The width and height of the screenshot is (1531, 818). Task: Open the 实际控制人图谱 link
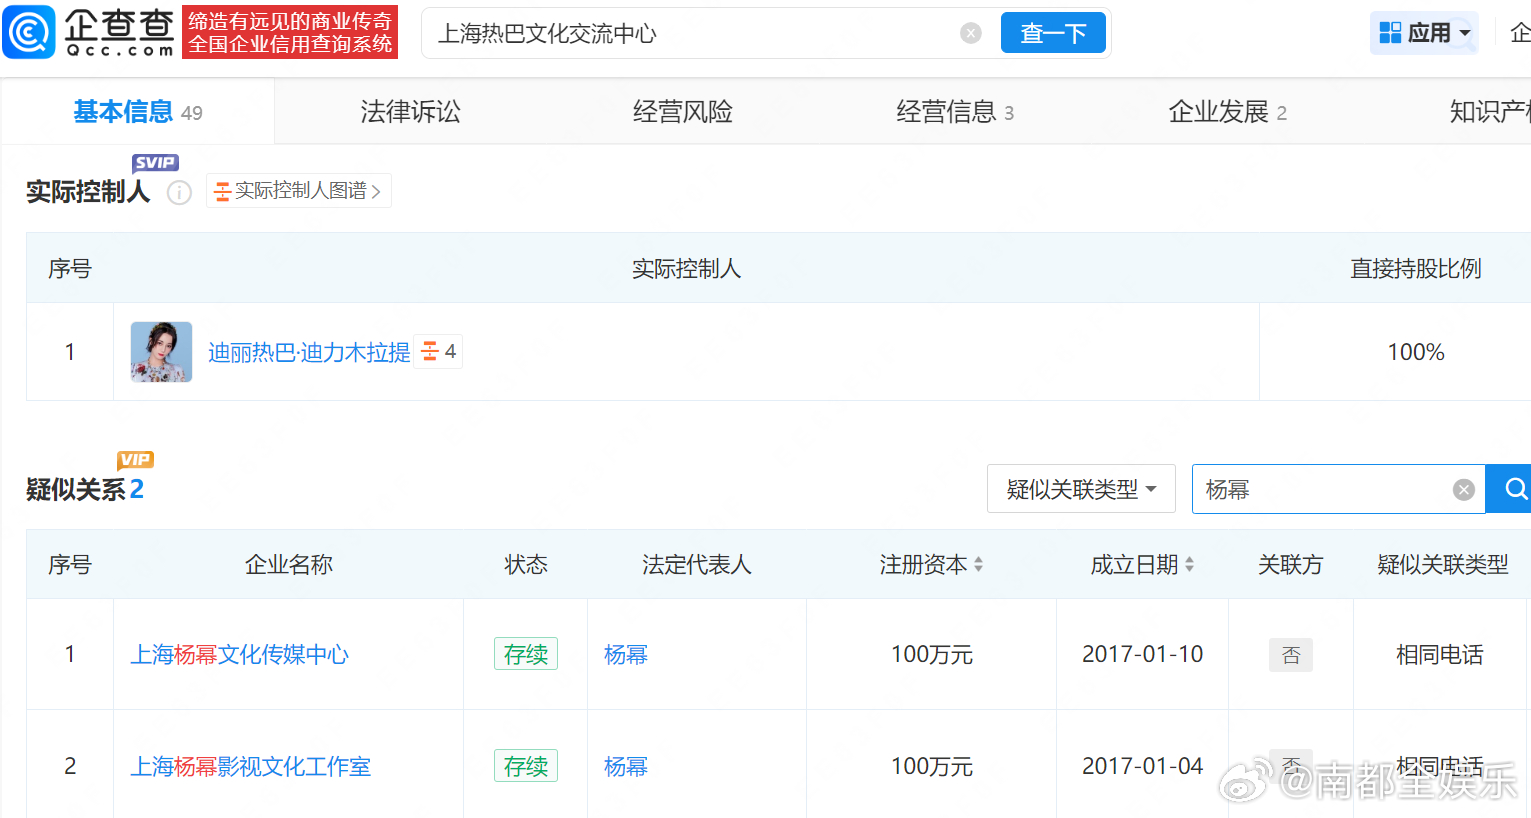pos(298,190)
